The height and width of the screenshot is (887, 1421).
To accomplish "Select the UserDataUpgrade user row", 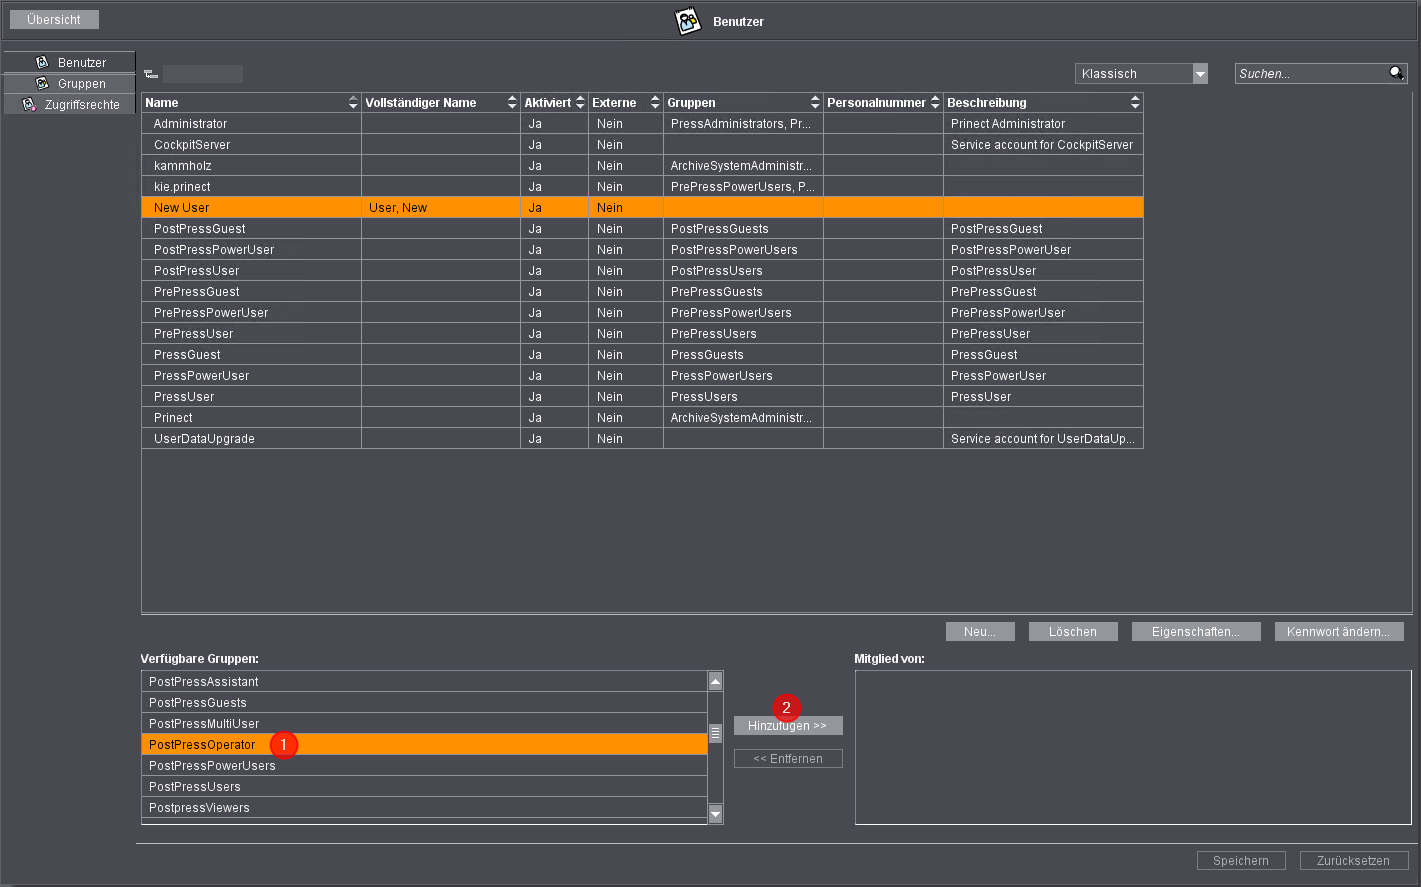I will pos(642,439).
